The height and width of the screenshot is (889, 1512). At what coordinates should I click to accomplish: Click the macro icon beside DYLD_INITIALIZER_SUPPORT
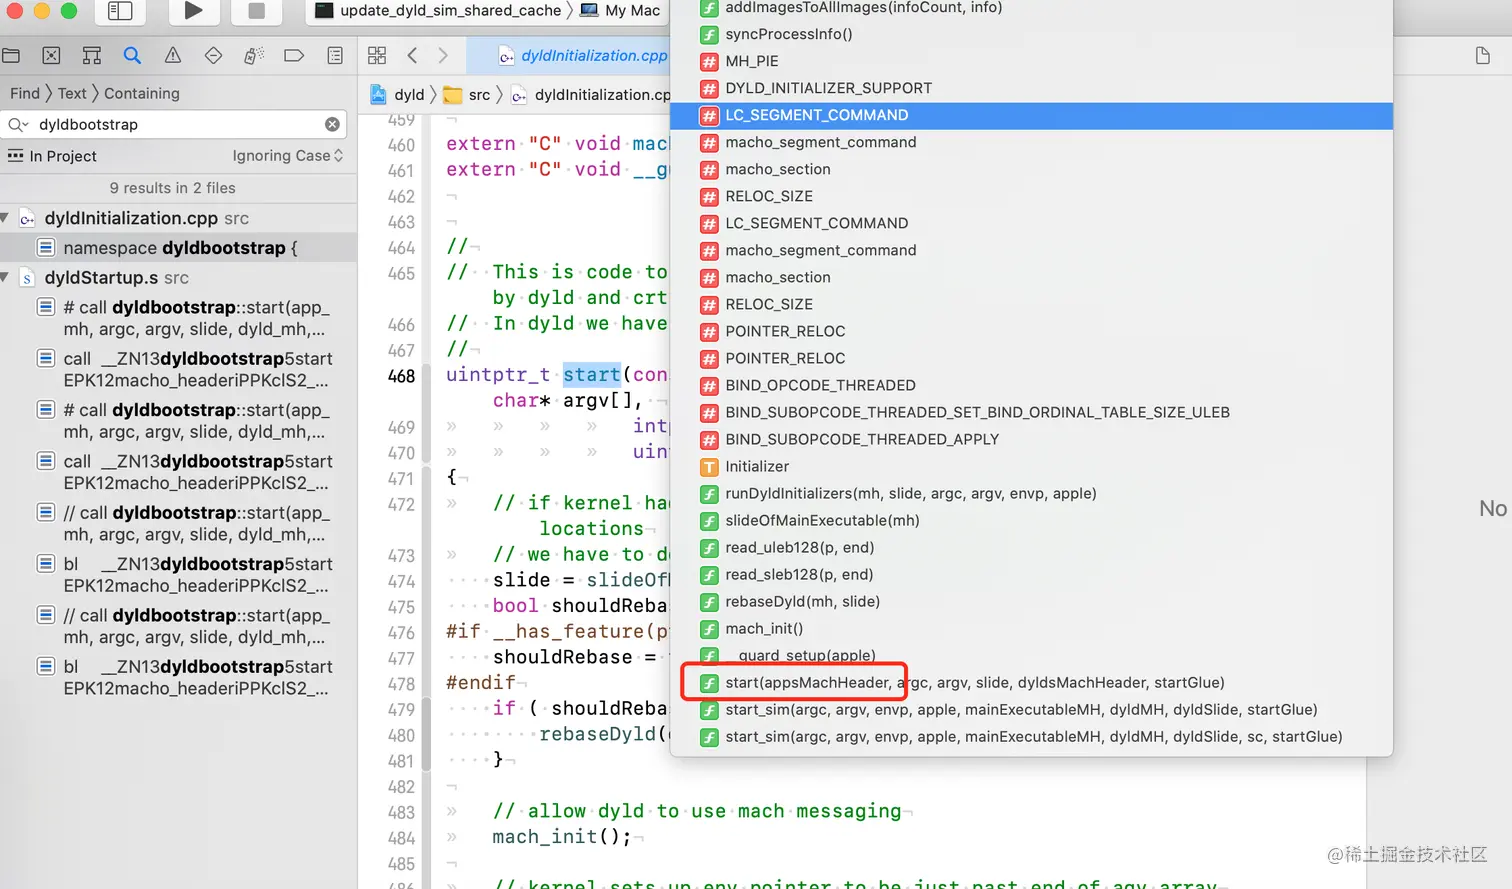point(709,88)
